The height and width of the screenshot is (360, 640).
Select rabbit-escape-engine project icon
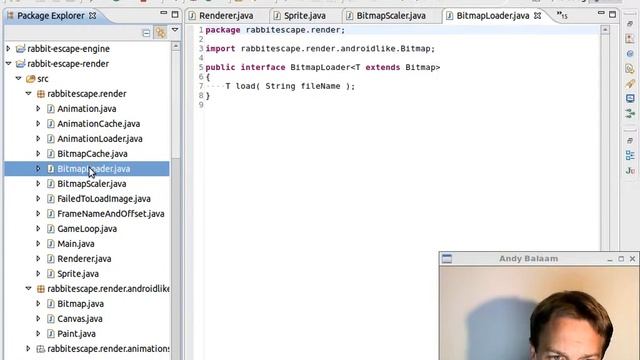point(20,49)
